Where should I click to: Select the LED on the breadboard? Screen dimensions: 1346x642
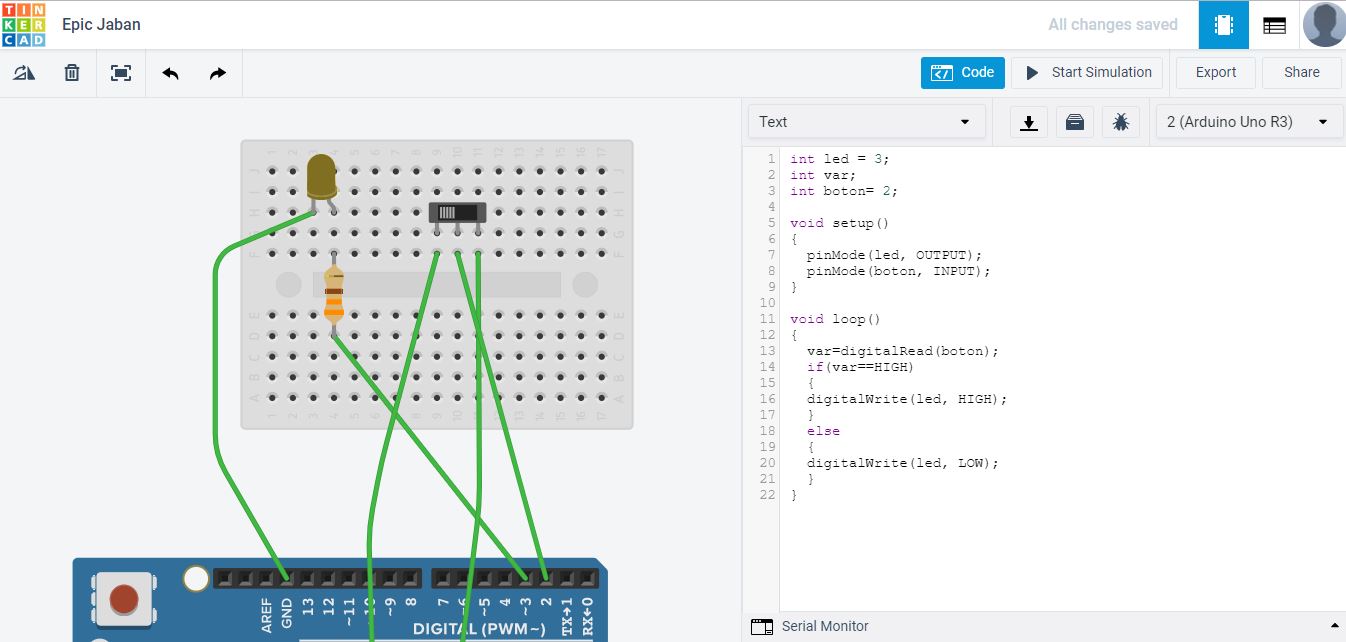[321, 178]
